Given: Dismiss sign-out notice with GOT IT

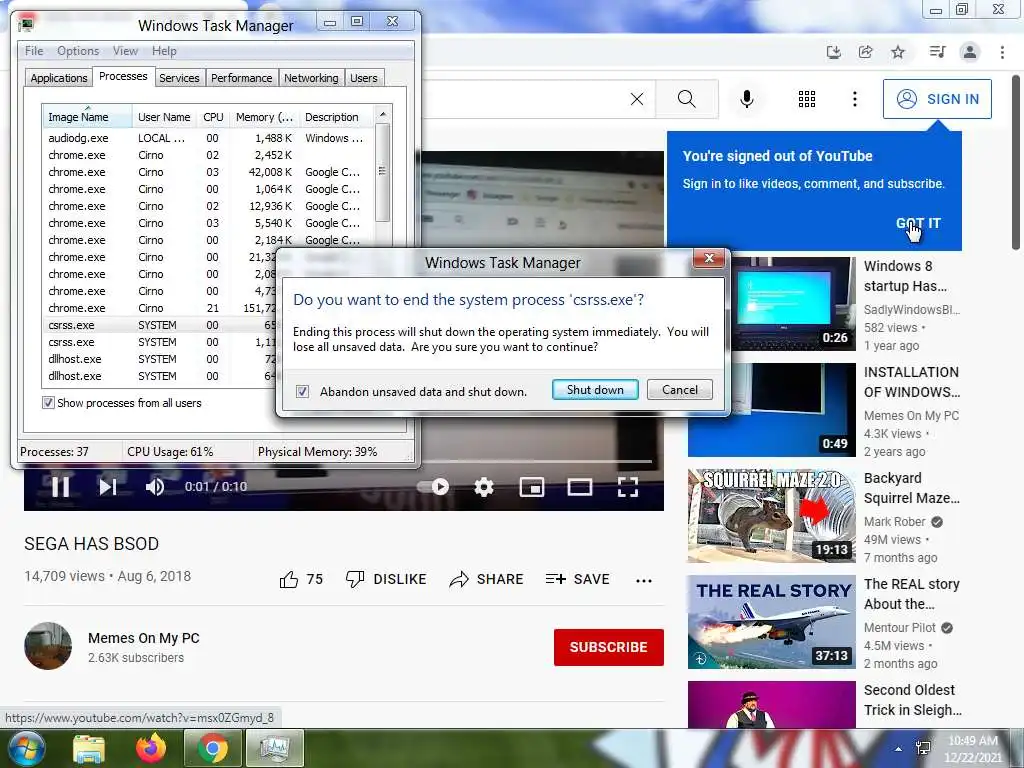Looking at the screenshot, I should [918, 223].
